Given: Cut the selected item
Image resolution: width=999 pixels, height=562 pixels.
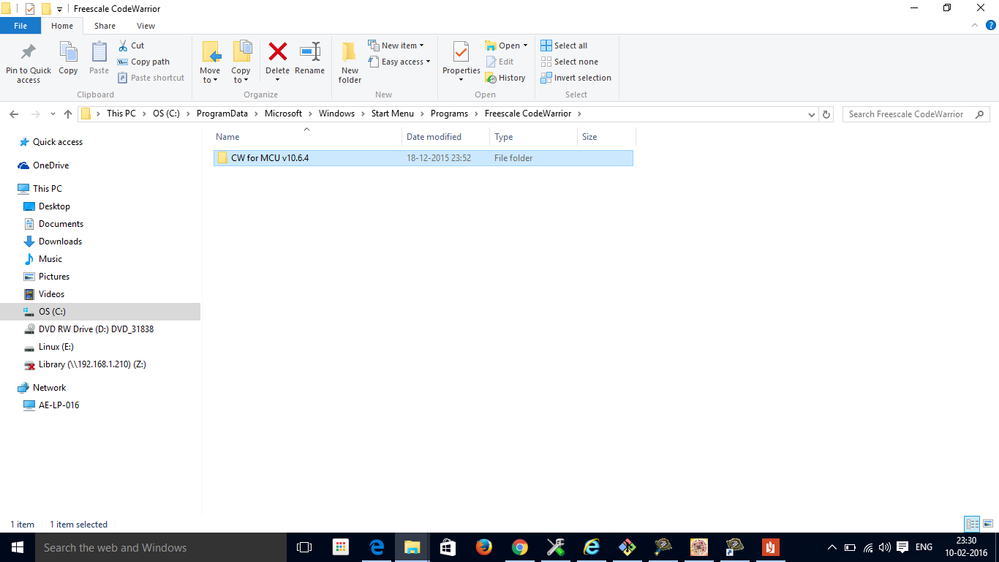Looking at the screenshot, I should point(131,46).
